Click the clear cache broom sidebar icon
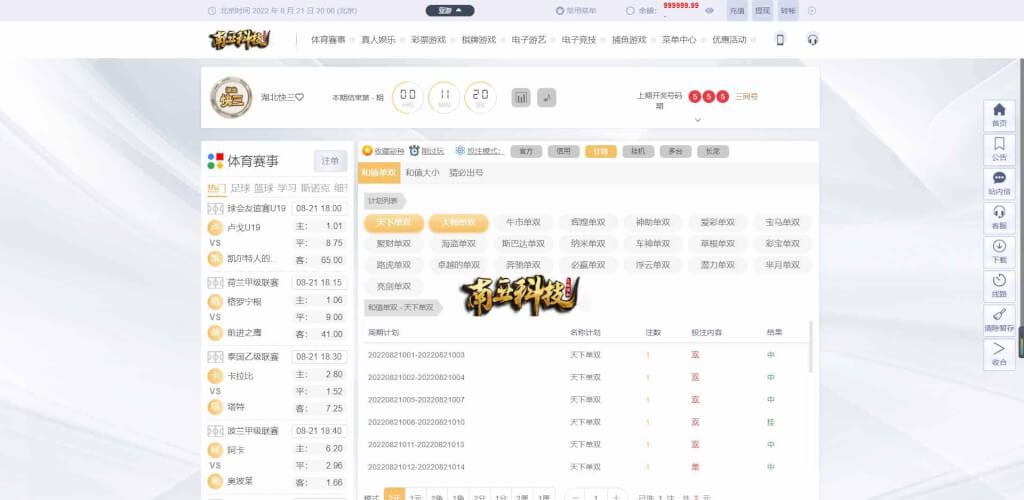Image resolution: width=1024 pixels, height=500 pixels. pos(999,319)
